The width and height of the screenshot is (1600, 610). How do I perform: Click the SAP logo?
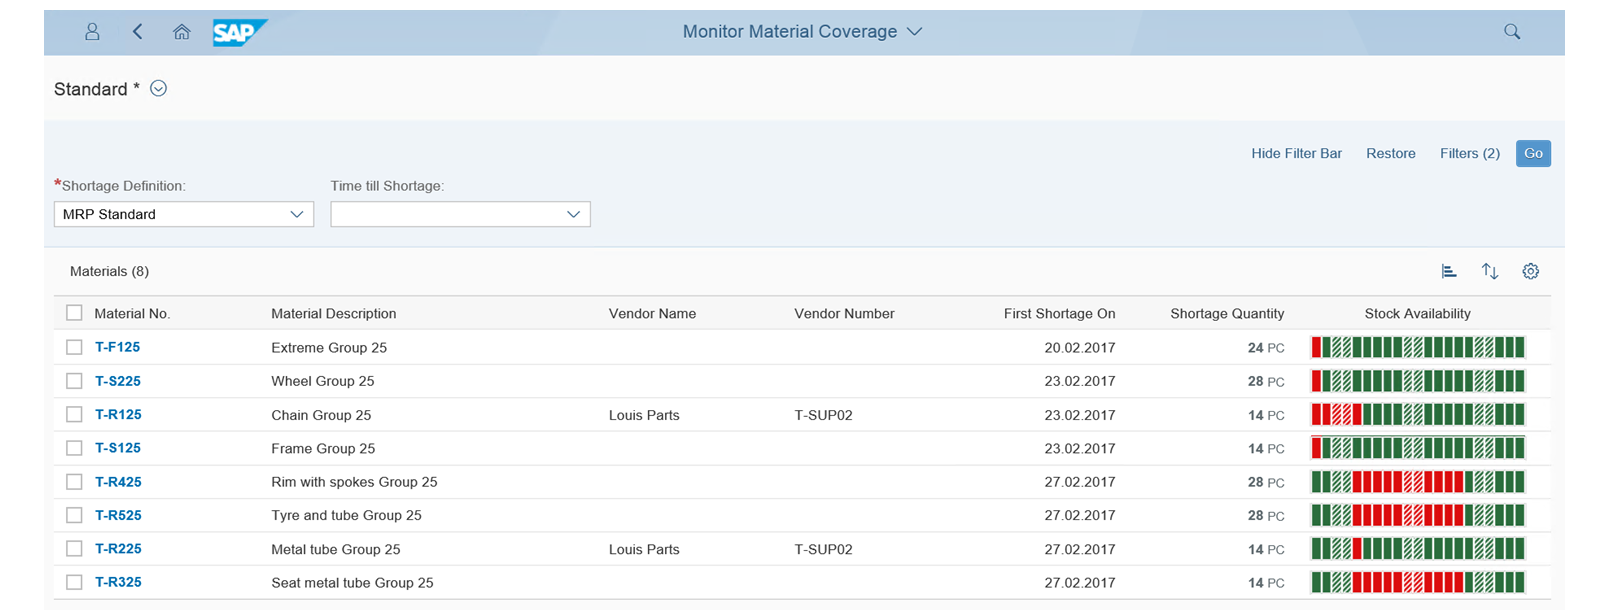pos(239,32)
